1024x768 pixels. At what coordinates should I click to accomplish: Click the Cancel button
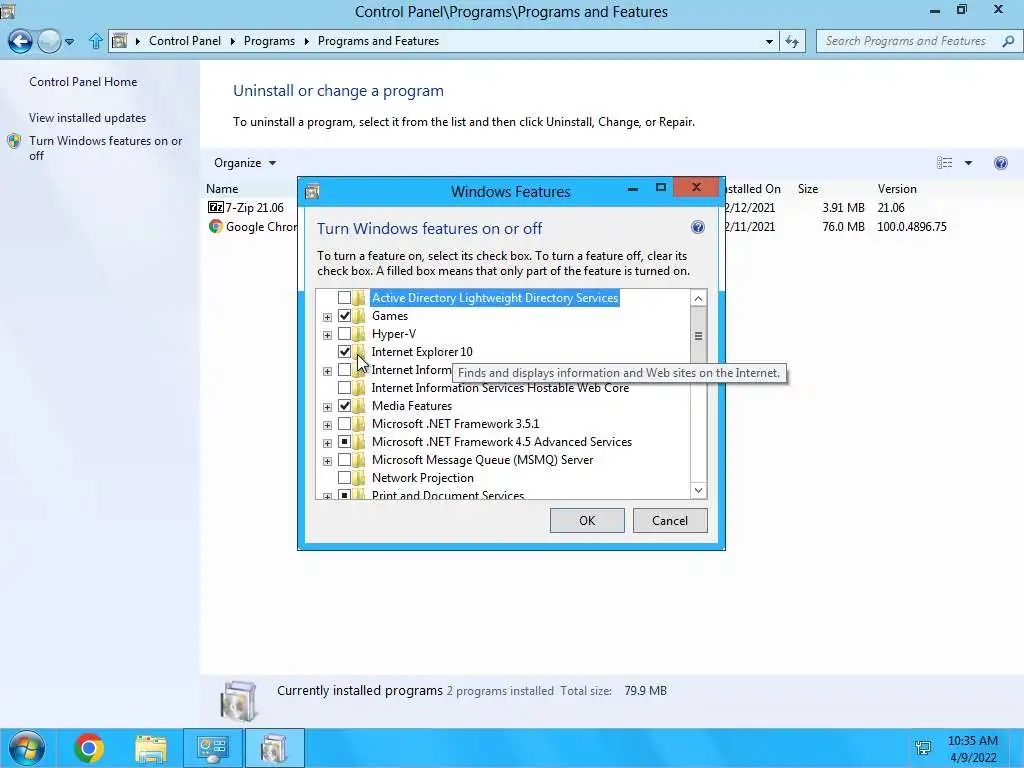tap(670, 520)
